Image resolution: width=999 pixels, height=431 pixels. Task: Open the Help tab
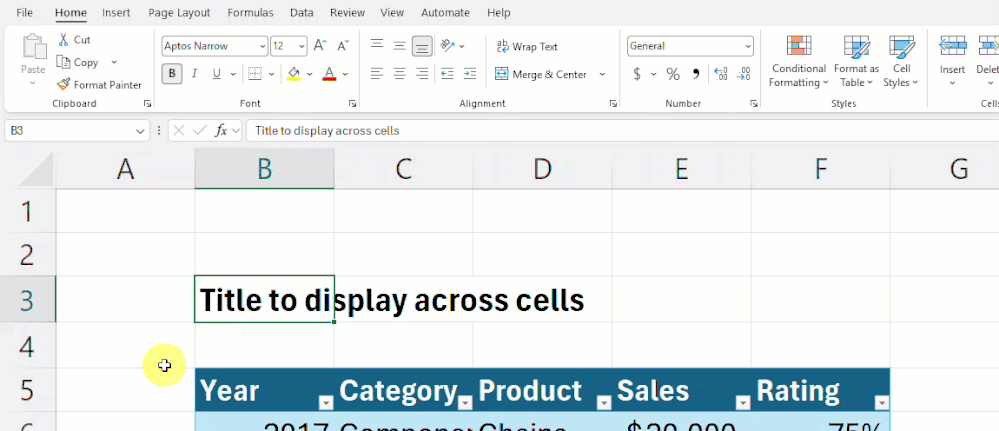click(x=498, y=12)
